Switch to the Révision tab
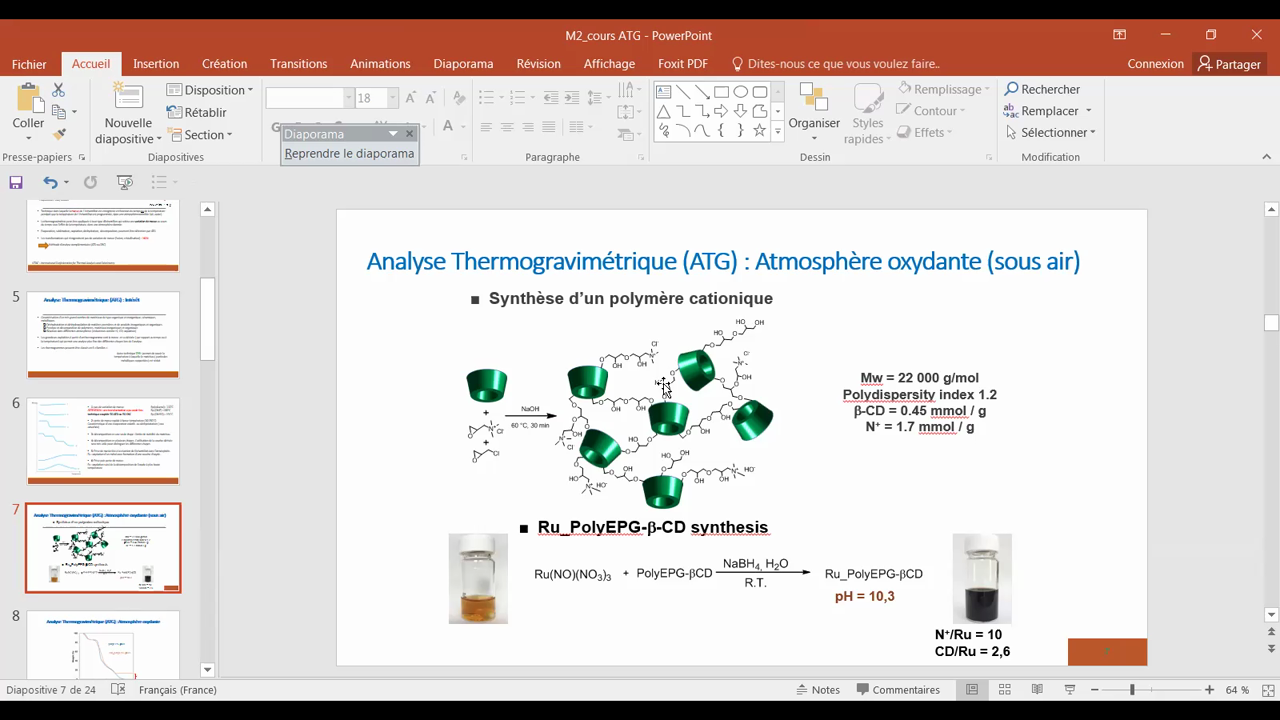The width and height of the screenshot is (1280, 720). point(538,64)
